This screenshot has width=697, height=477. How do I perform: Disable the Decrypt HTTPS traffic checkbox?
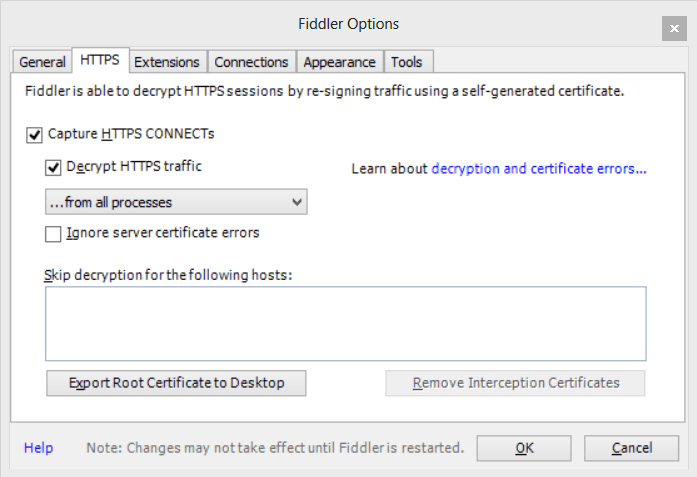(54, 168)
